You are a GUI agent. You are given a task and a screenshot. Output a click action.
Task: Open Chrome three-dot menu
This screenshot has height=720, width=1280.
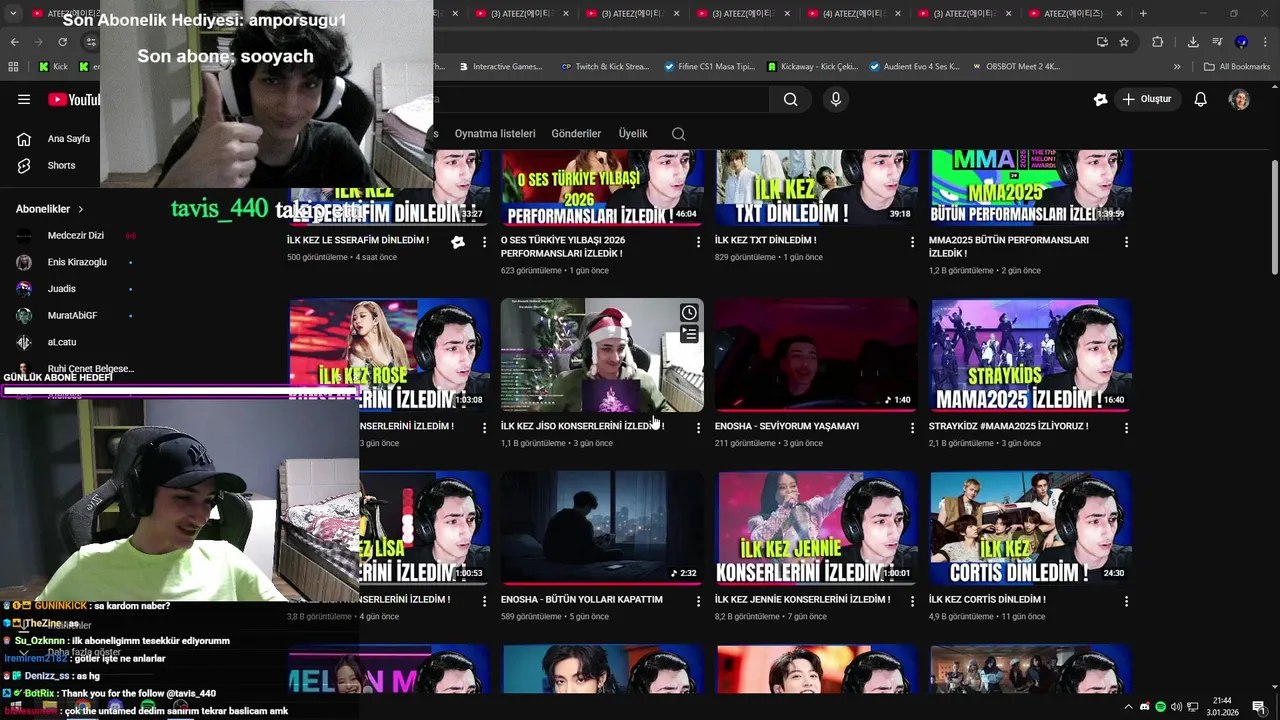1265,42
